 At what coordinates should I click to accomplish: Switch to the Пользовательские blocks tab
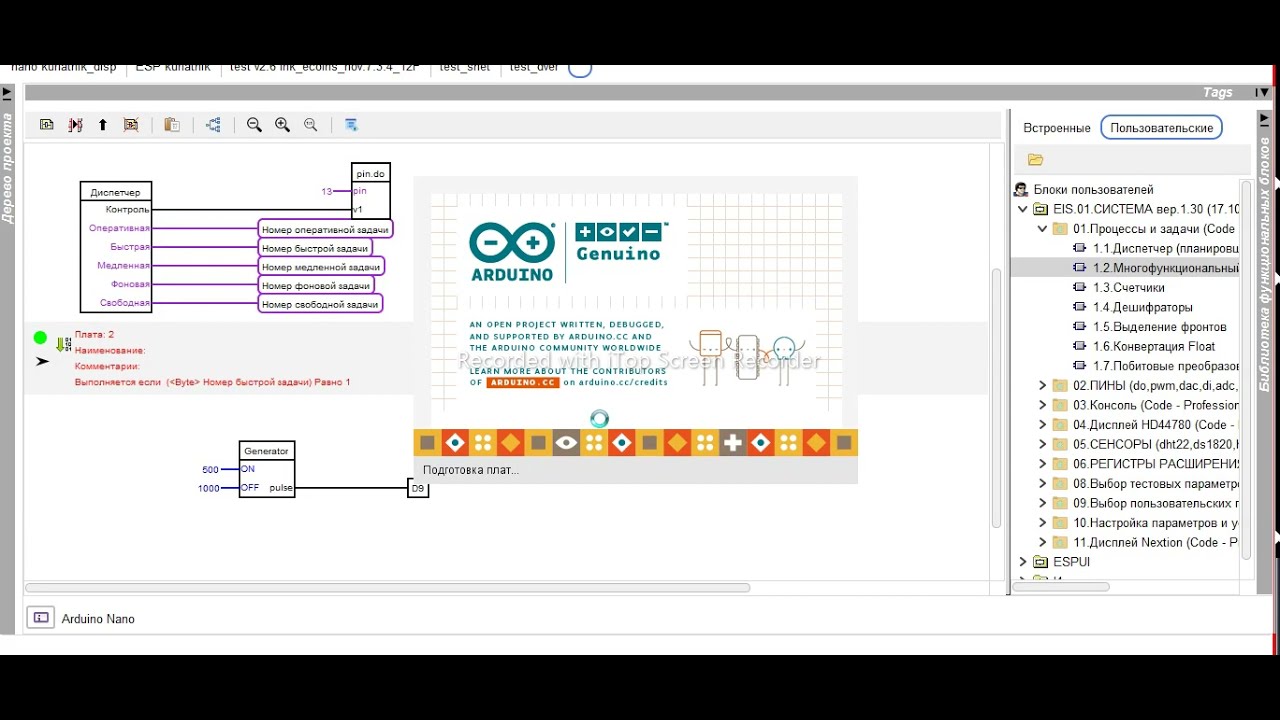click(1161, 128)
